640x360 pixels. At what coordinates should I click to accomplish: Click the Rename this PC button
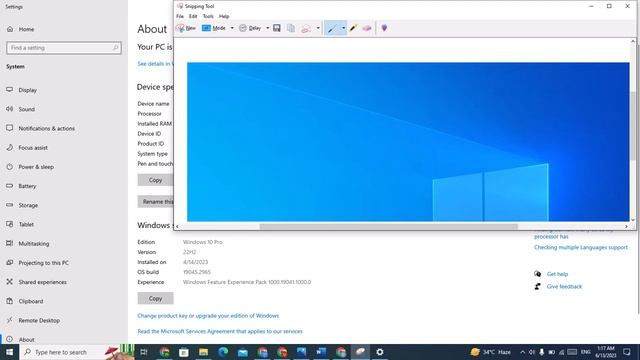coord(156,201)
